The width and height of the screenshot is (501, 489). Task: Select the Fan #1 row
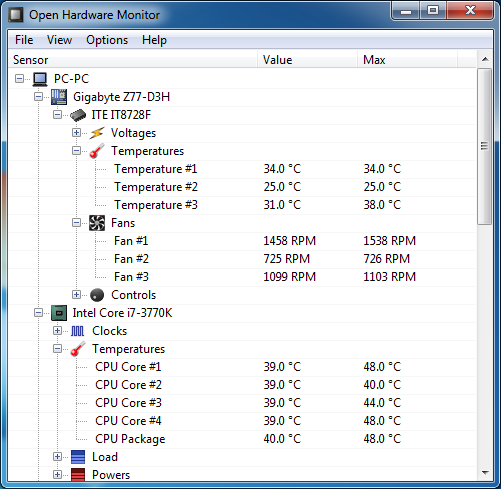[x=243, y=241]
